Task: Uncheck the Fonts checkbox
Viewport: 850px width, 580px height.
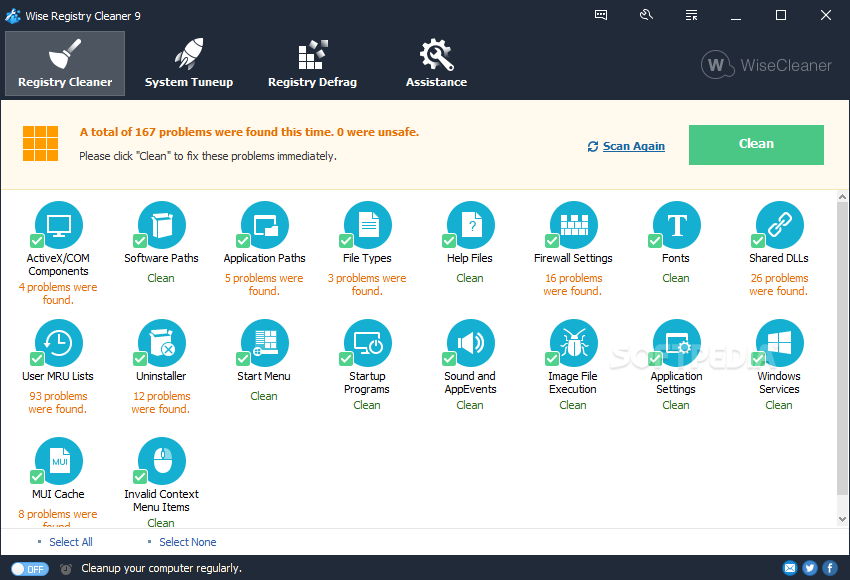Action: coord(655,241)
